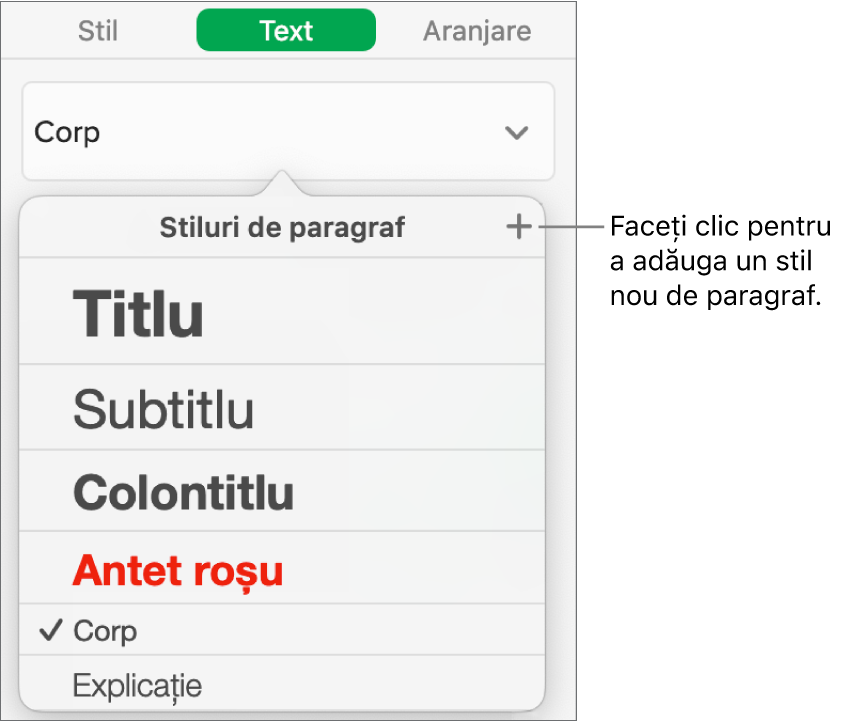Screen dimensions: 844x721
Task: Click the gray Subtitlu preview text
Action: click(164, 408)
